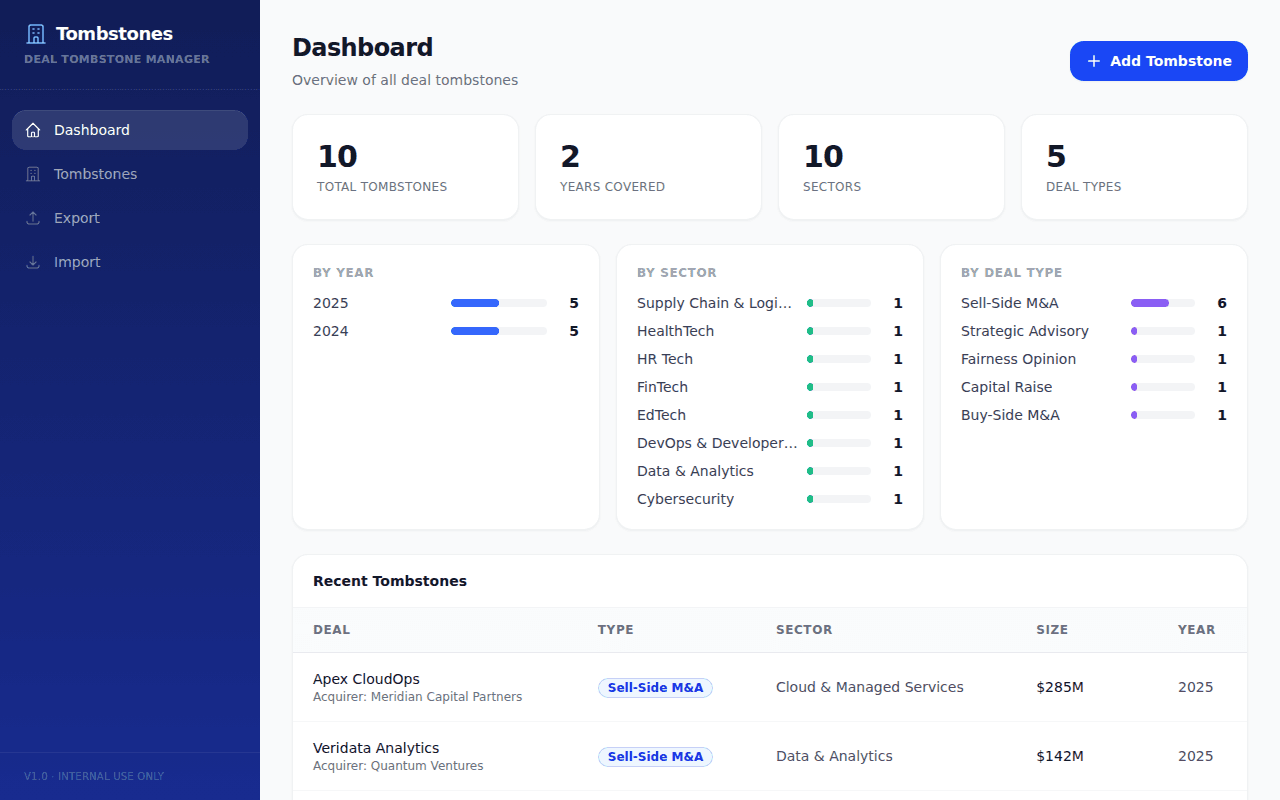Click the HealthTech sector progress bar
This screenshot has width=1280, height=800.
[839, 331]
